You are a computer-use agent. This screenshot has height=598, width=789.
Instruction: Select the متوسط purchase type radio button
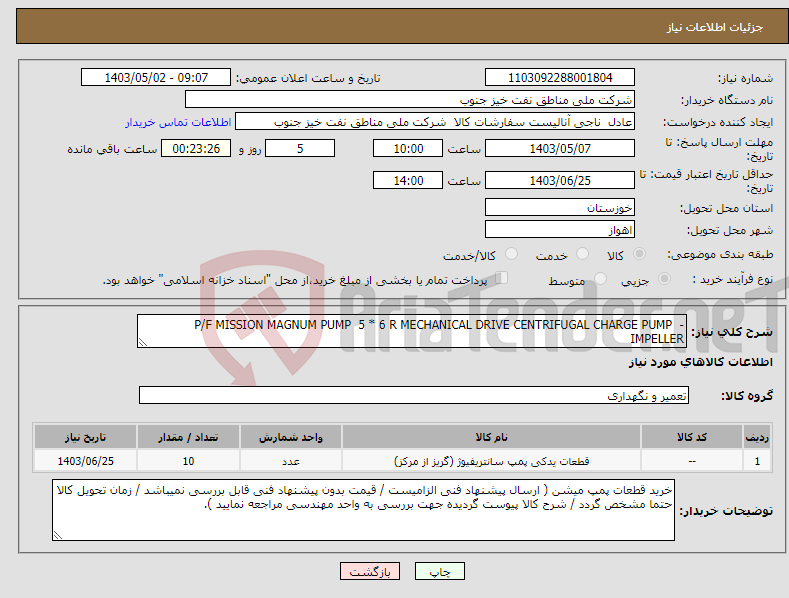pyautogui.click(x=600, y=278)
